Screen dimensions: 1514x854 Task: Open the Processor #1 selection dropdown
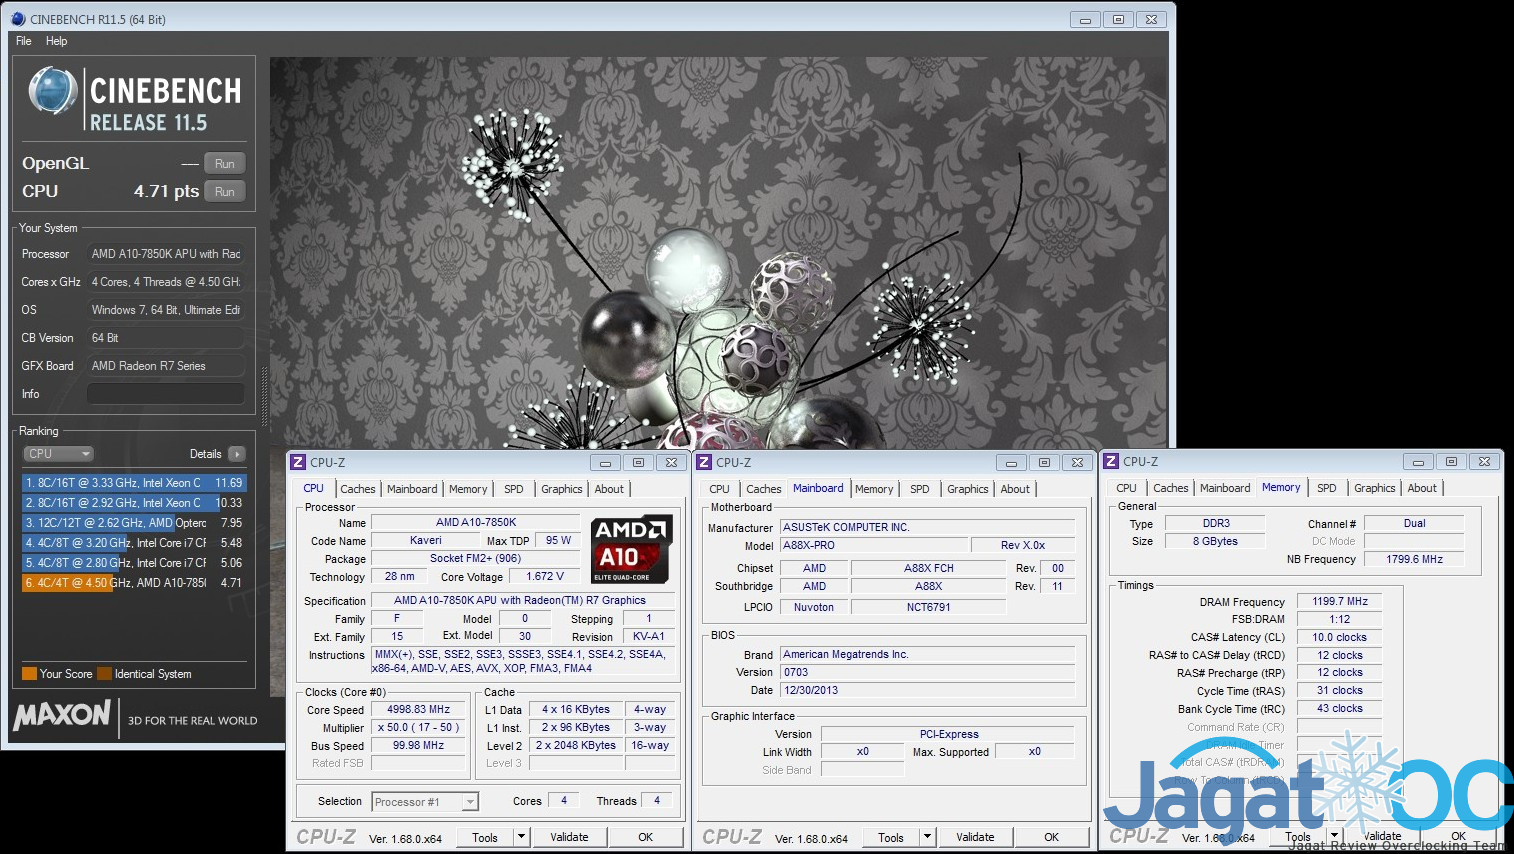tap(425, 802)
